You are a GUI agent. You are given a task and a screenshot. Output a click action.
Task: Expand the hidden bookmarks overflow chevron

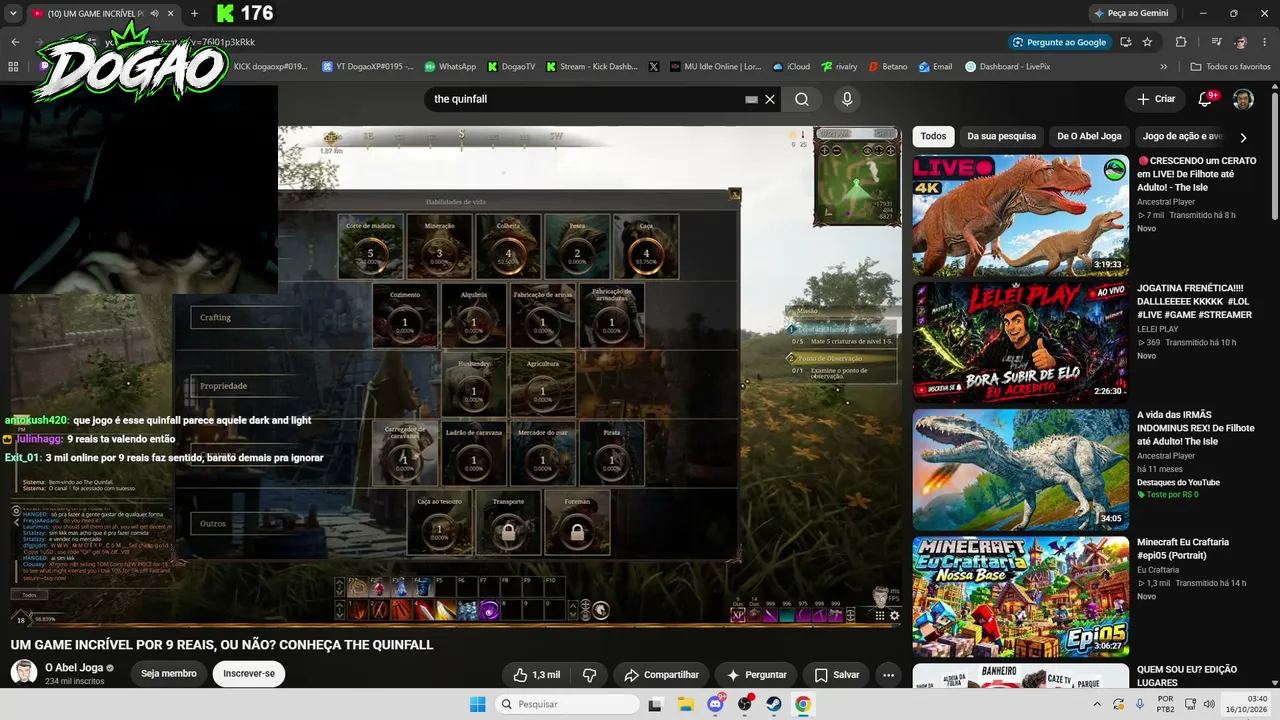(1163, 67)
